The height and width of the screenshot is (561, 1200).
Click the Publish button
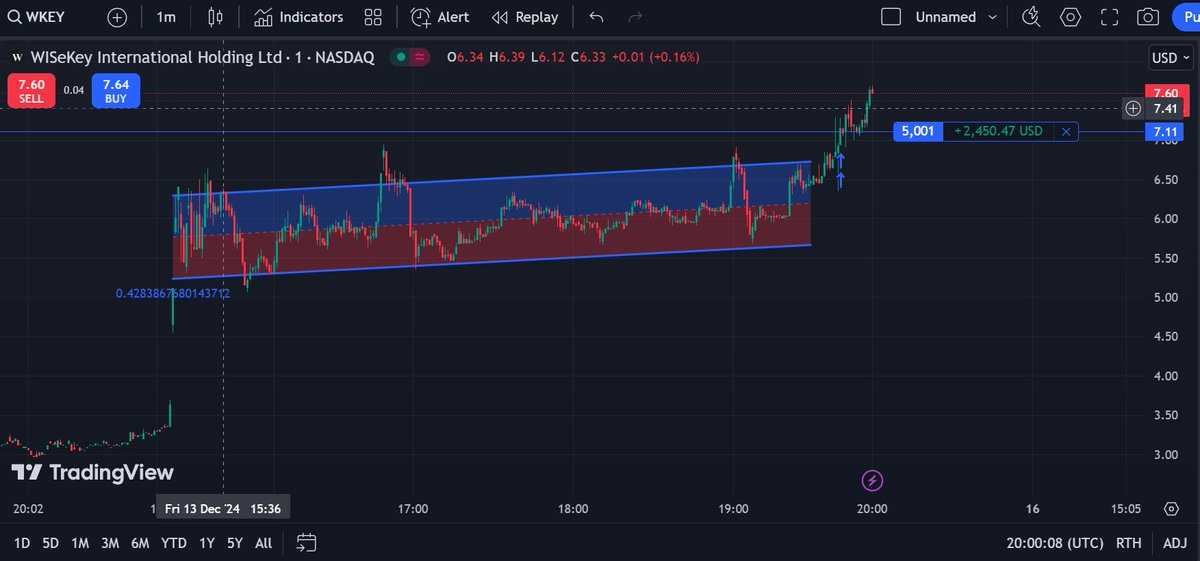(1185, 17)
